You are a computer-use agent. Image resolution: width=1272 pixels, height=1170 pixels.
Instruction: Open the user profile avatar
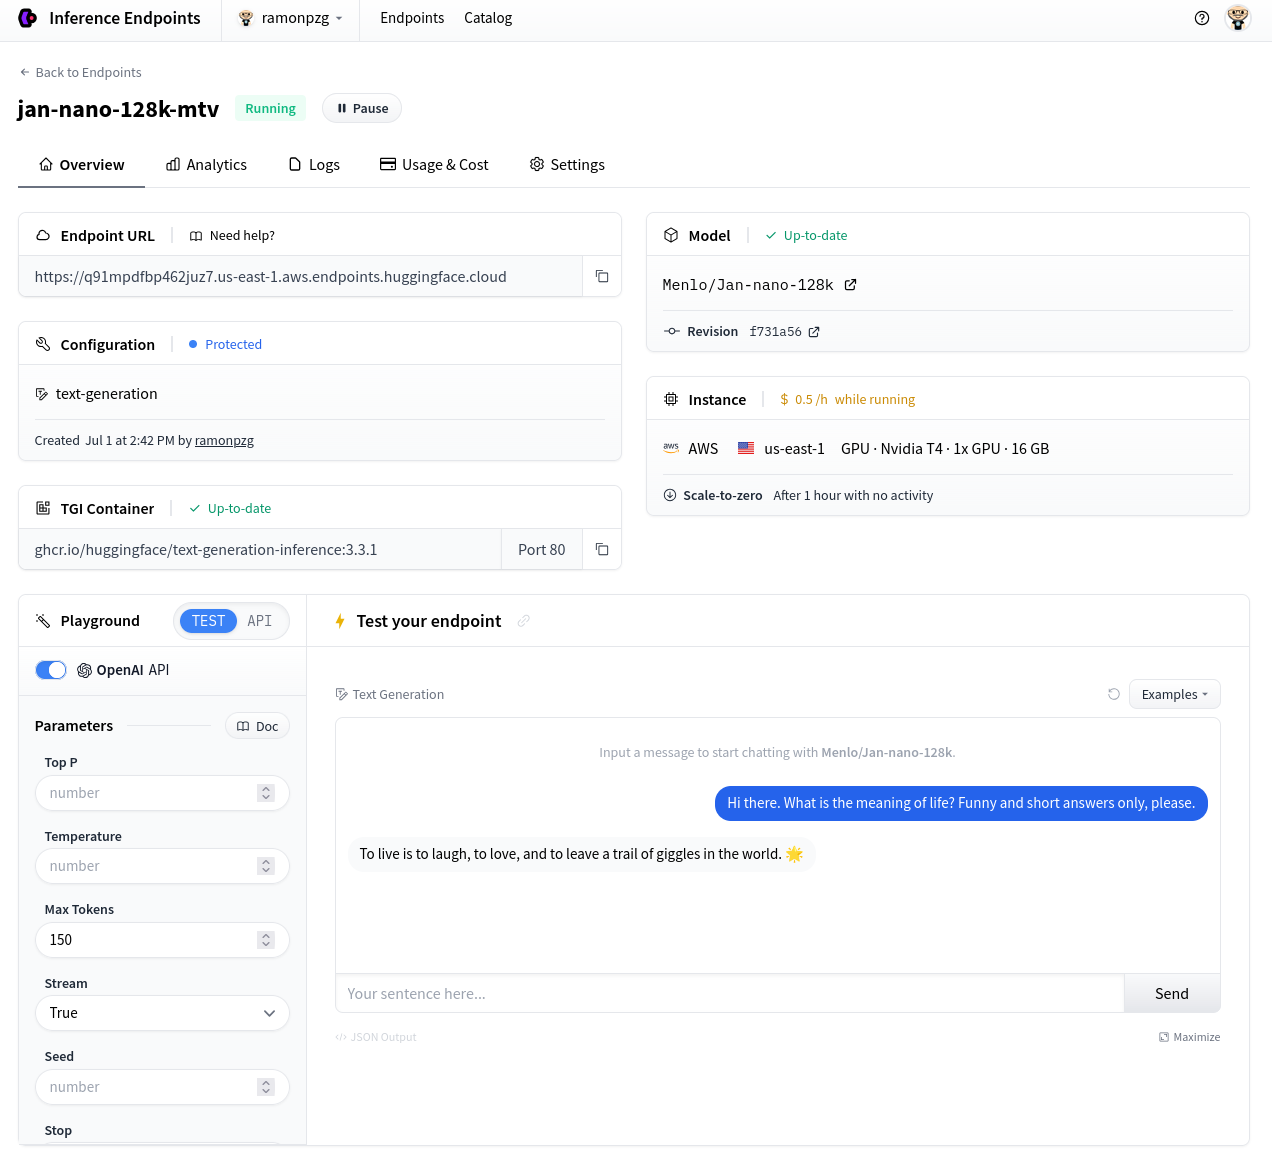pyautogui.click(x=1238, y=18)
